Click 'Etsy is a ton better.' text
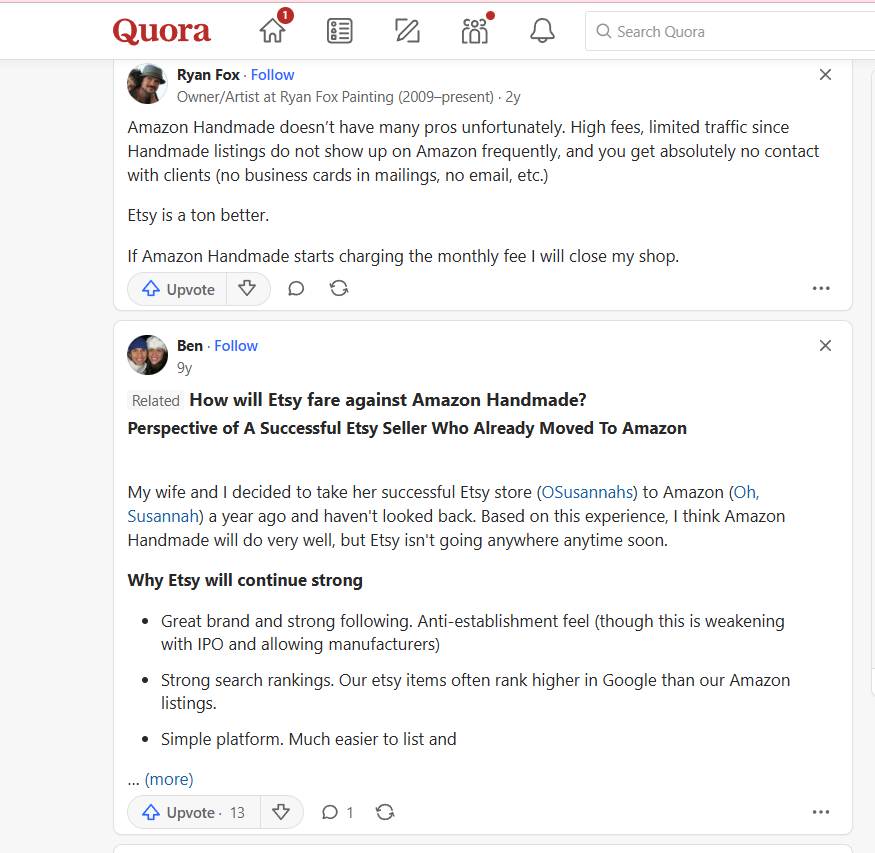The image size is (875, 853). tap(198, 215)
